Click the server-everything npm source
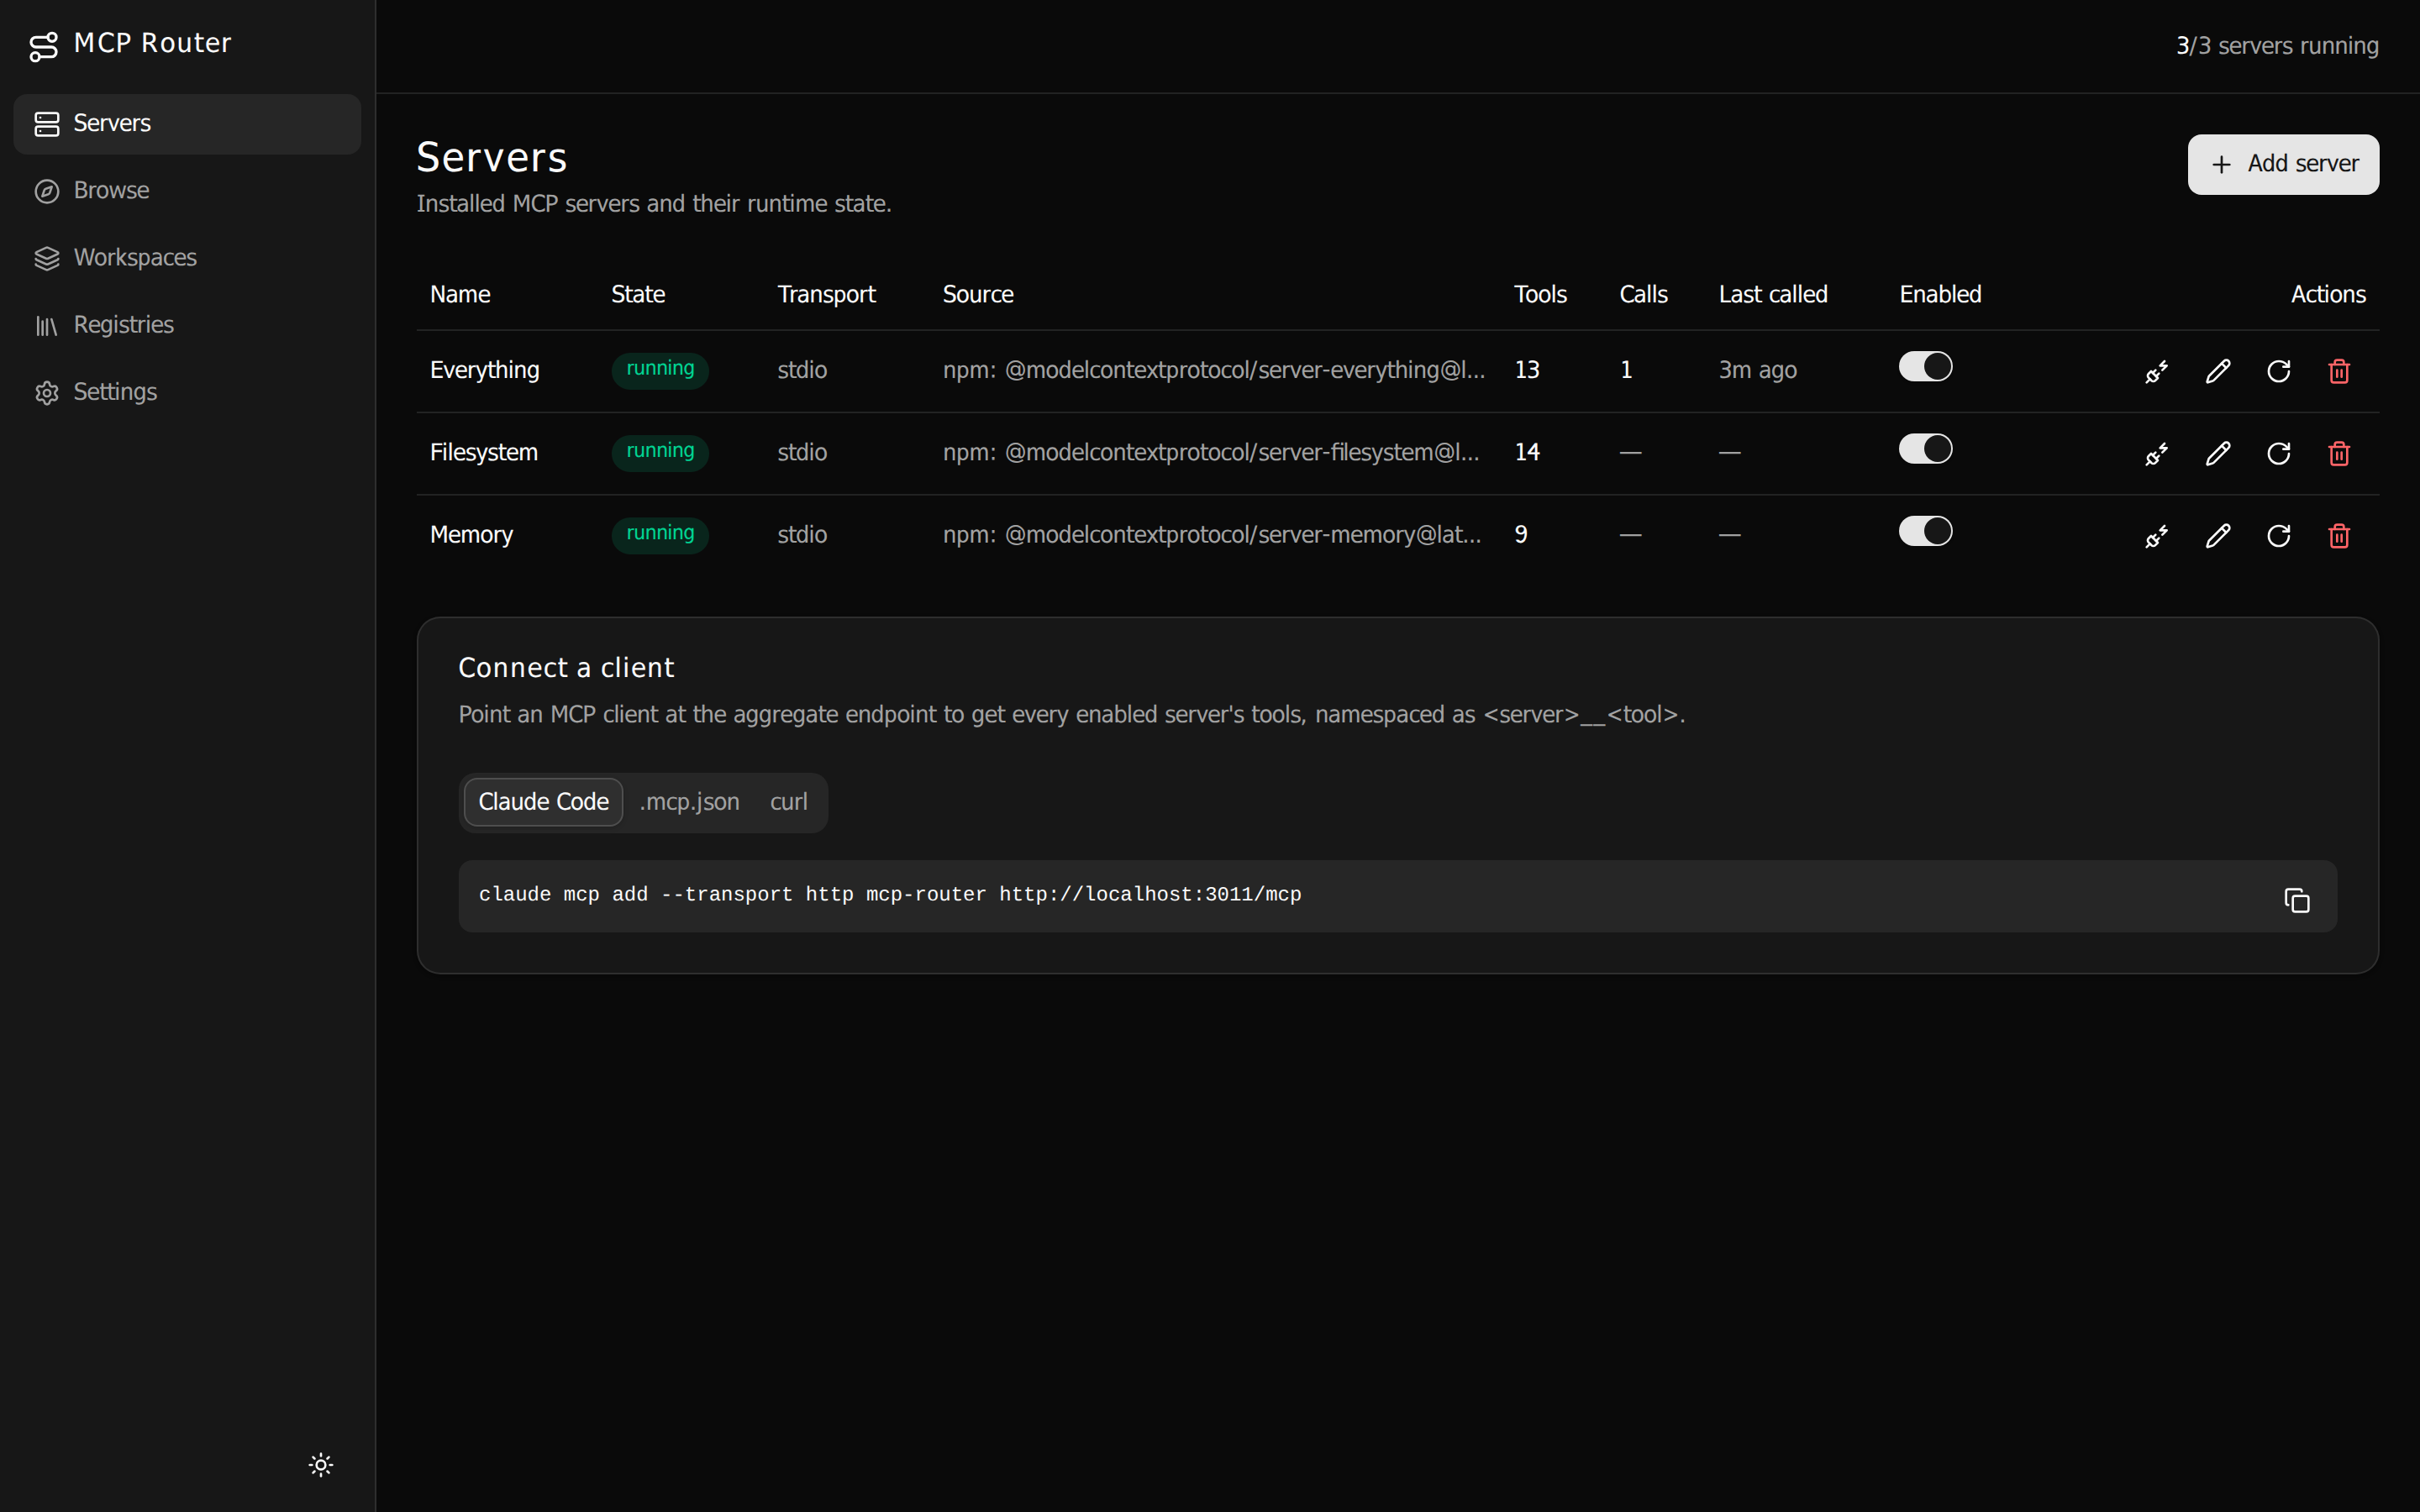 (1214, 371)
